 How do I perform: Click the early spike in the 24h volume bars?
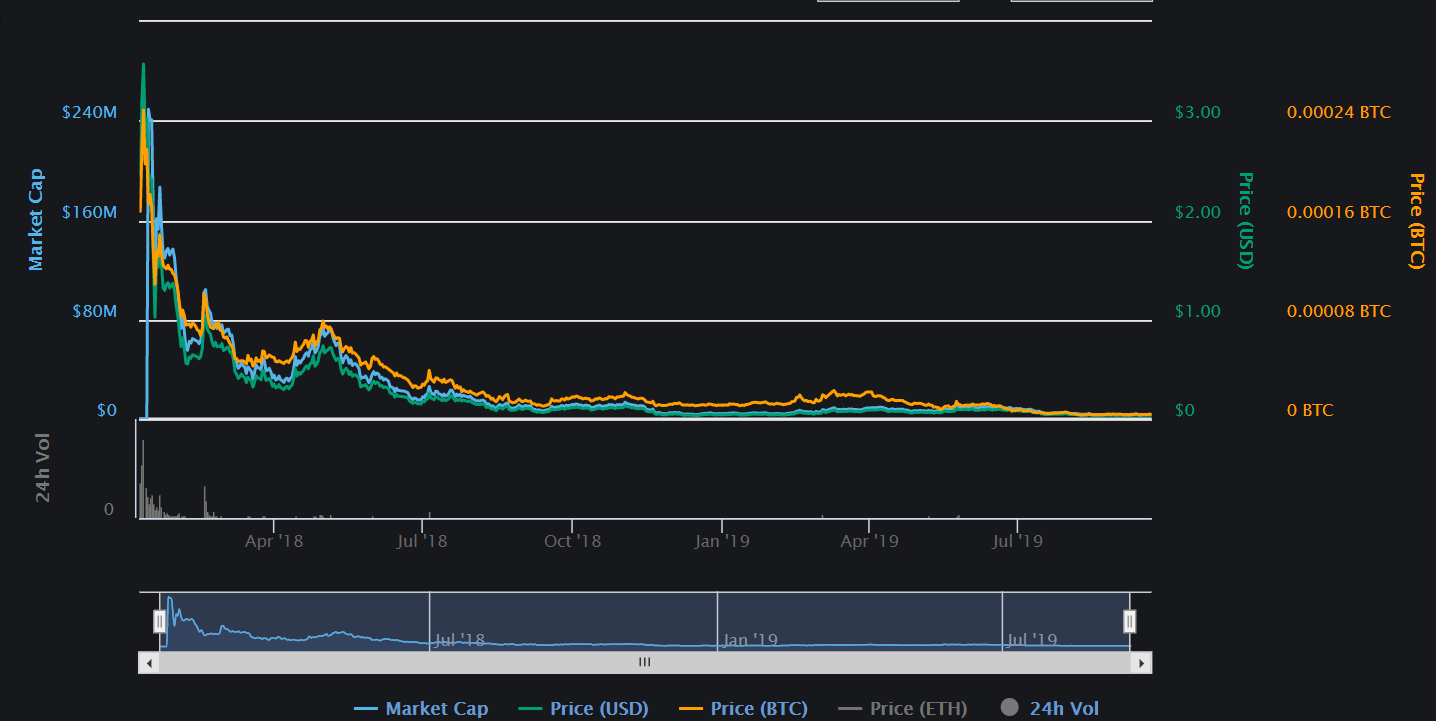[142, 478]
